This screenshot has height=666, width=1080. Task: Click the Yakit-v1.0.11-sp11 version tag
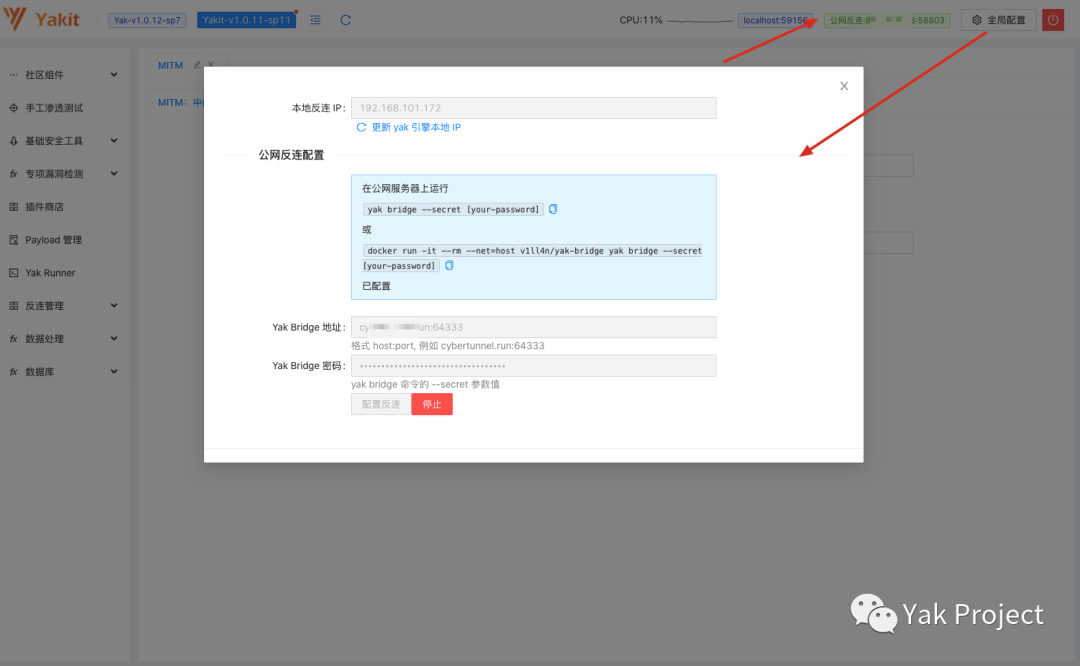click(247, 20)
